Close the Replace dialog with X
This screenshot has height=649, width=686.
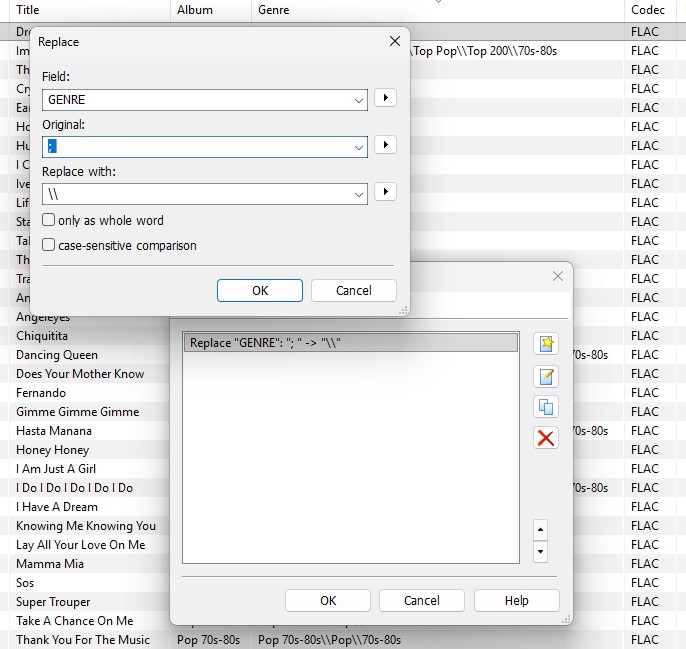(x=394, y=41)
